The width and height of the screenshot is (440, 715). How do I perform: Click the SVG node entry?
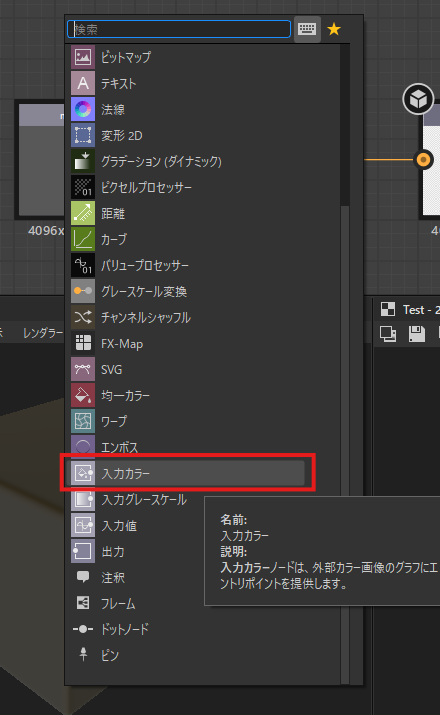tap(187, 369)
